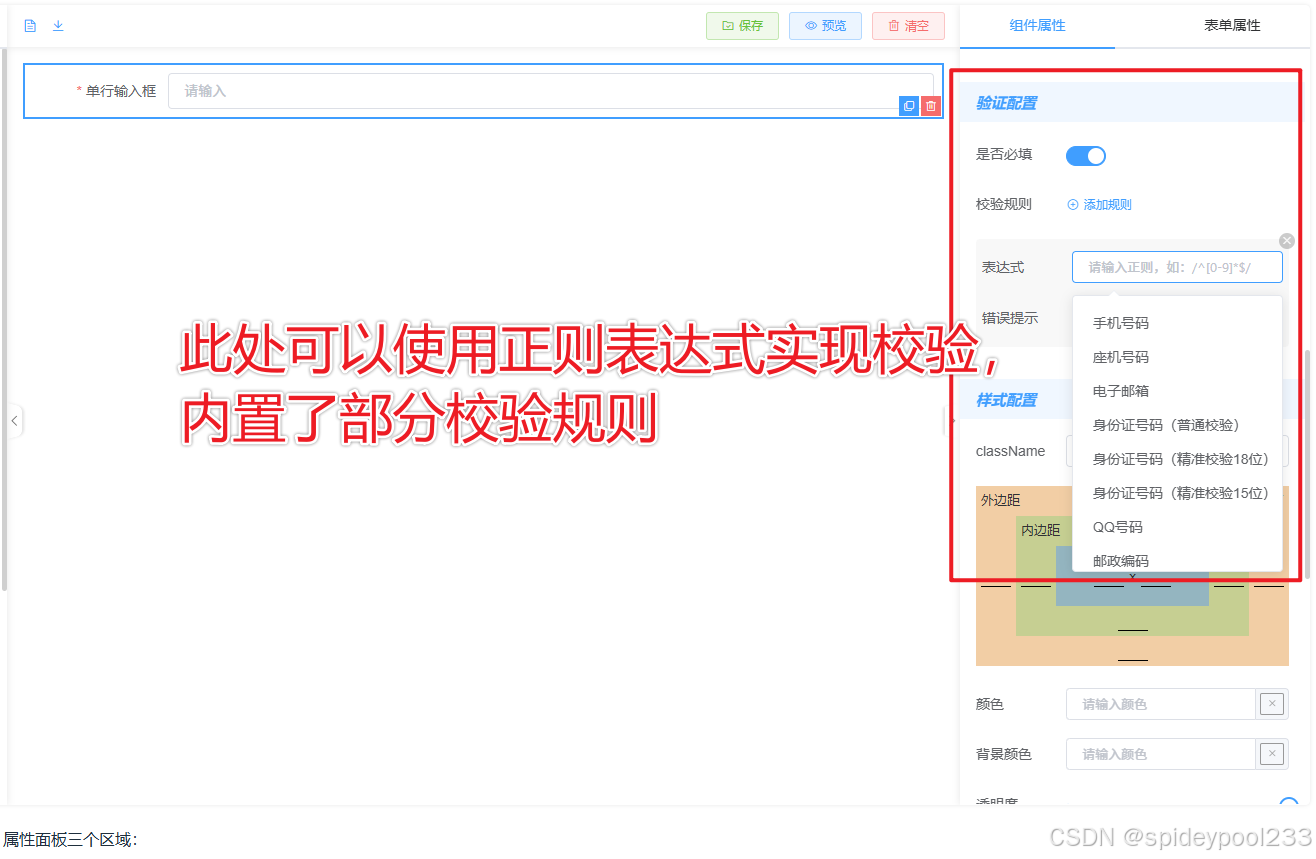Select 电子邮箱 from rule dropdown
The width and height of the screenshot is (1316, 859).
pyautogui.click(x=1177, y=391)
